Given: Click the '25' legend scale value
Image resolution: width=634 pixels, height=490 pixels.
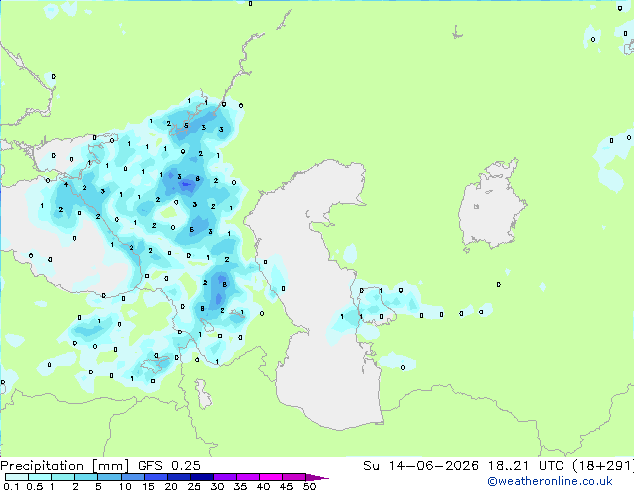Looking at the screenshot, I should (x=194, y=486).
